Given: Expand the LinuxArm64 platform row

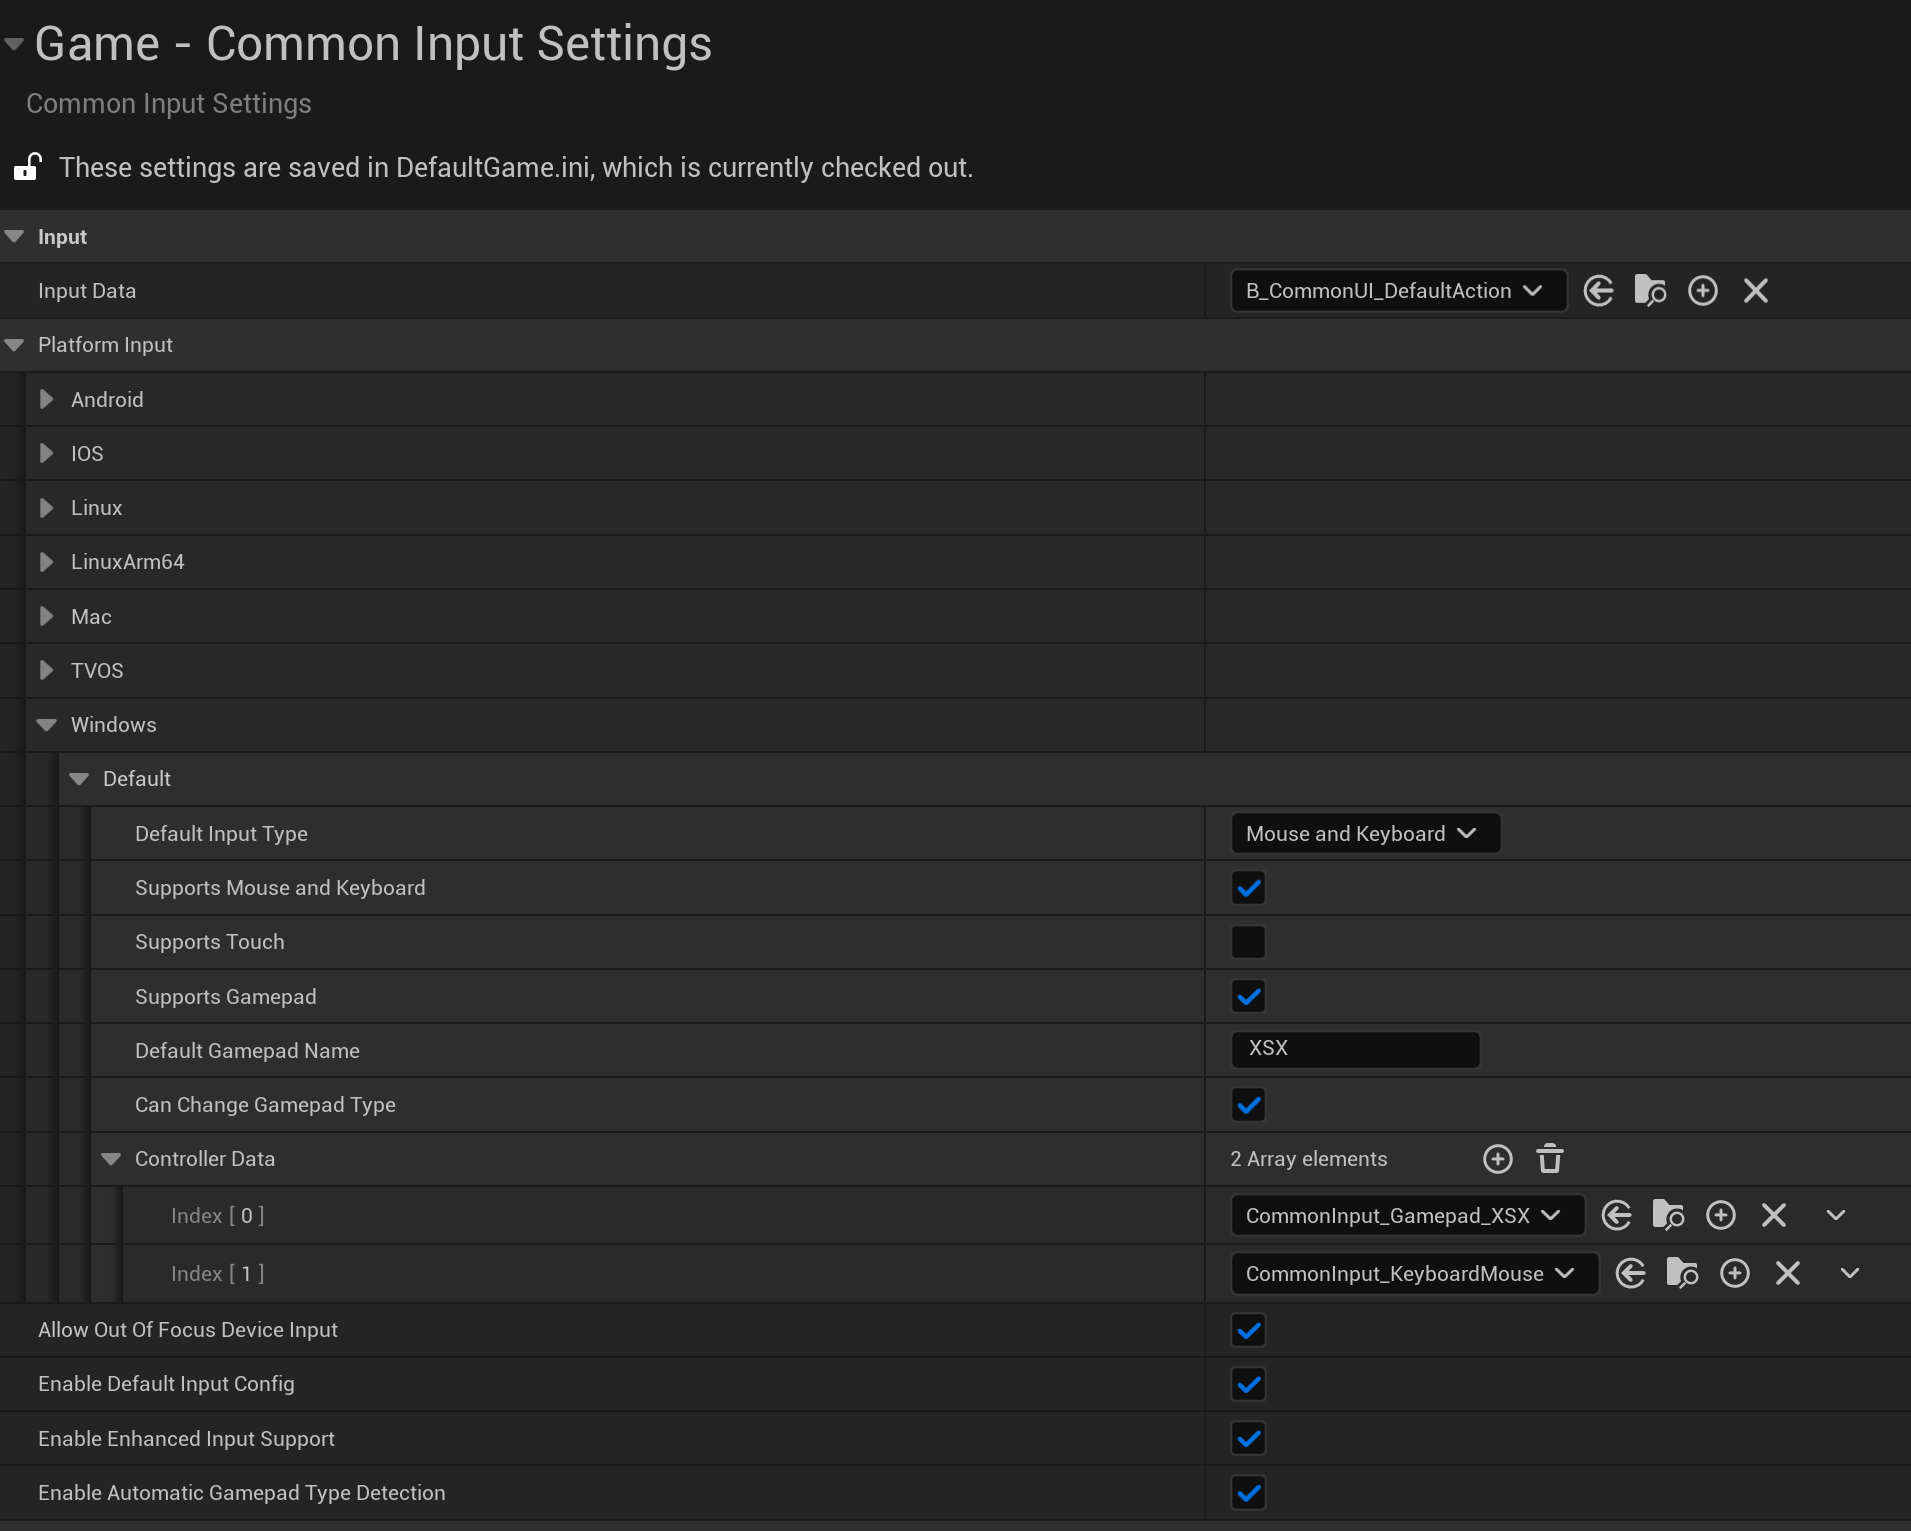Looking at the screenshot, I should point(46,562).
